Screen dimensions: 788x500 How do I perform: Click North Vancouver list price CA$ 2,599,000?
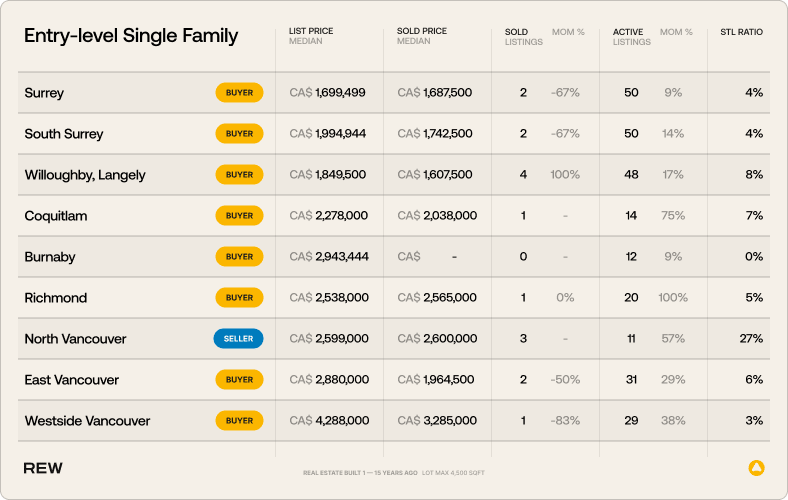coord(329,339)
